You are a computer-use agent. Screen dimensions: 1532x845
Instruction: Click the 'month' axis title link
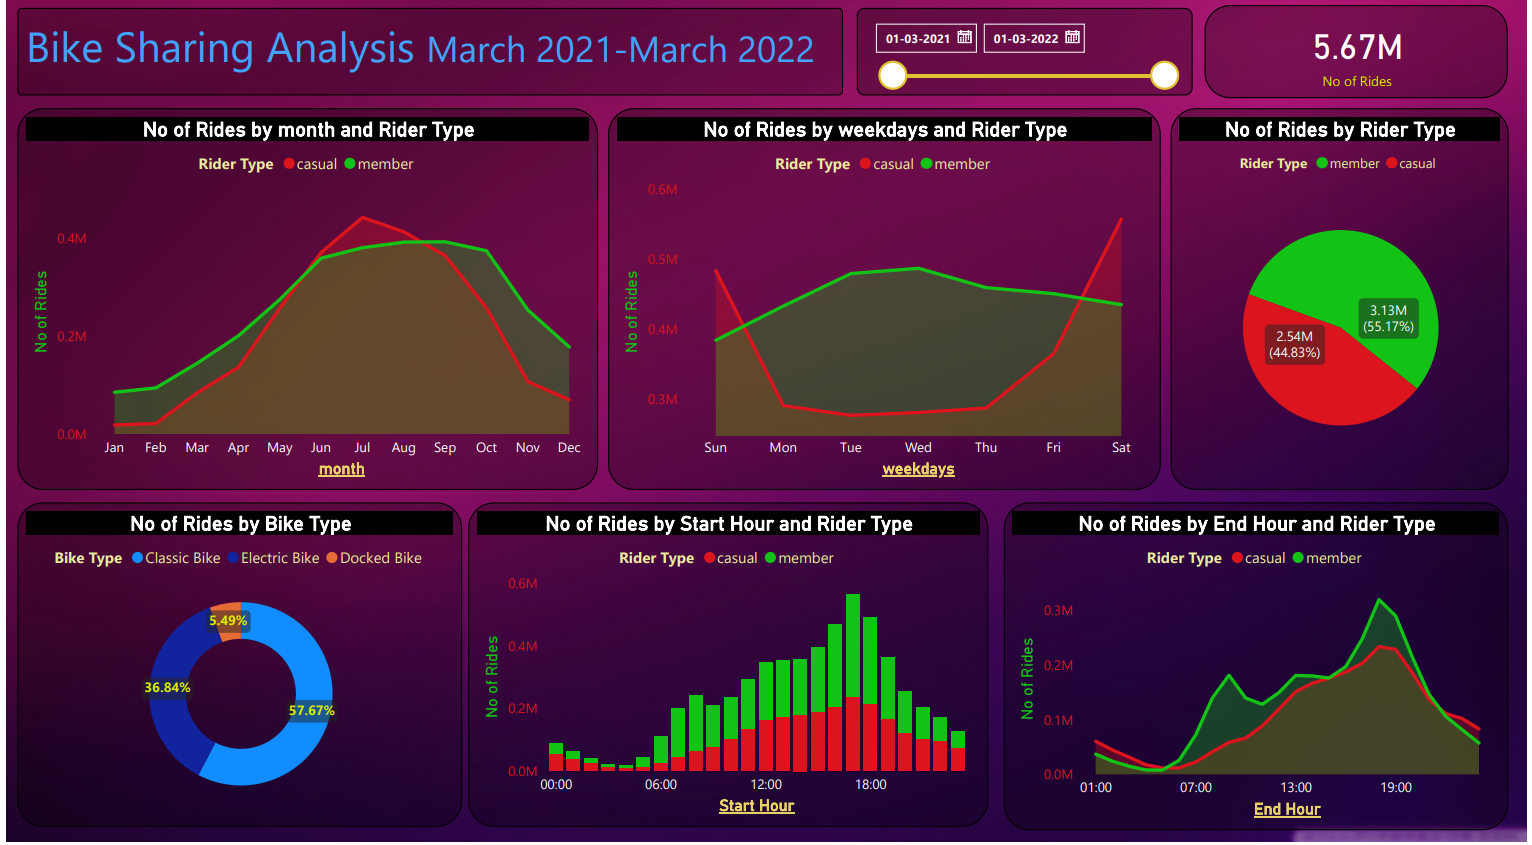[341, 469]
